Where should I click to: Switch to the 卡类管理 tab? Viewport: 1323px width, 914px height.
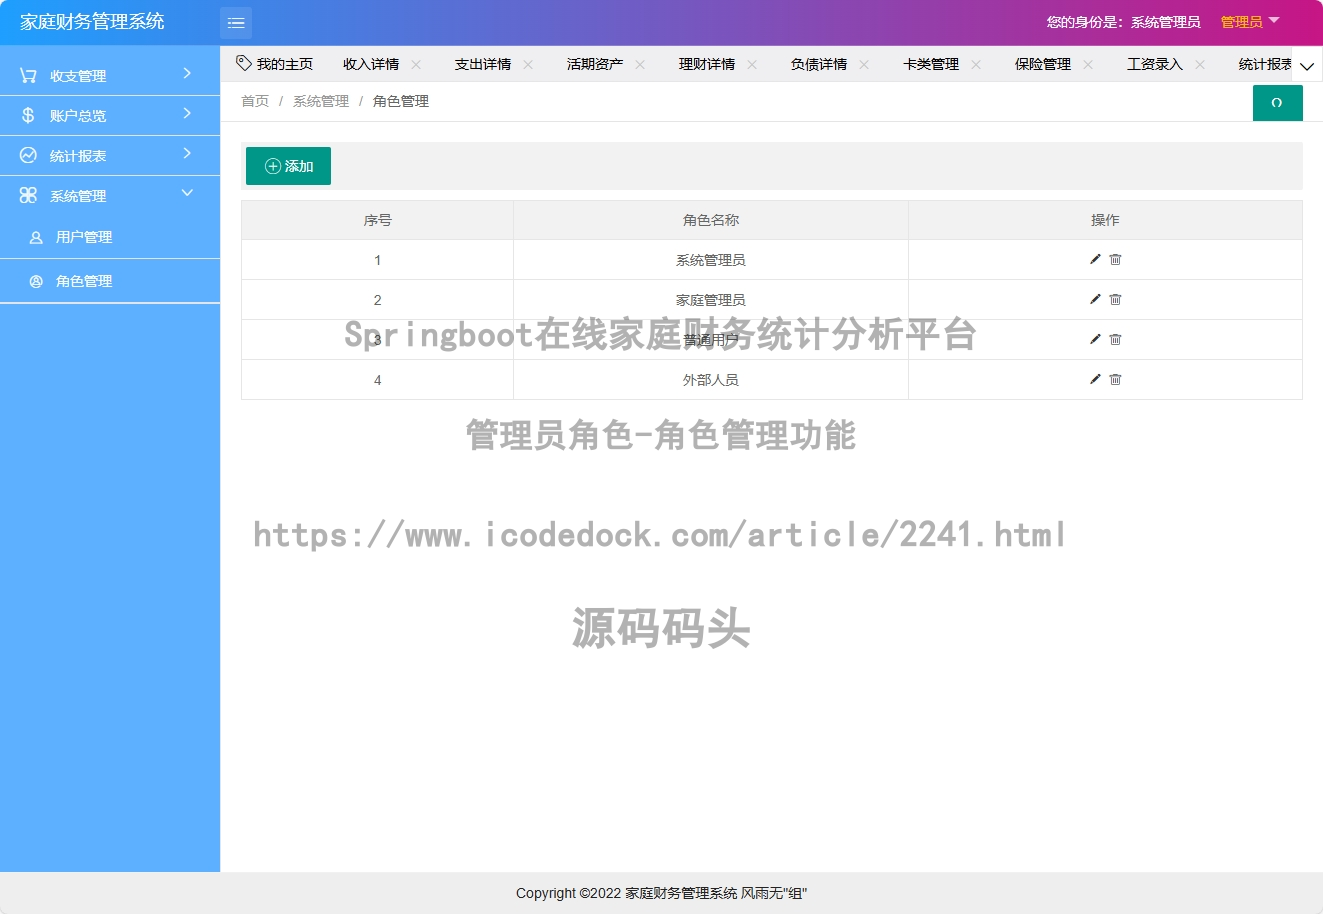pyautogui.click(x=931, y=64)
